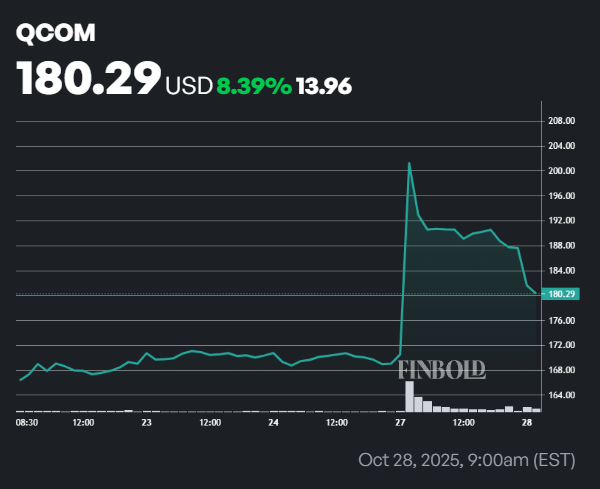Viewport: 600px width, 489px height.
Task: Click the 192.00 price axis label
Action: pyautogui.click(x=562, y=220)
